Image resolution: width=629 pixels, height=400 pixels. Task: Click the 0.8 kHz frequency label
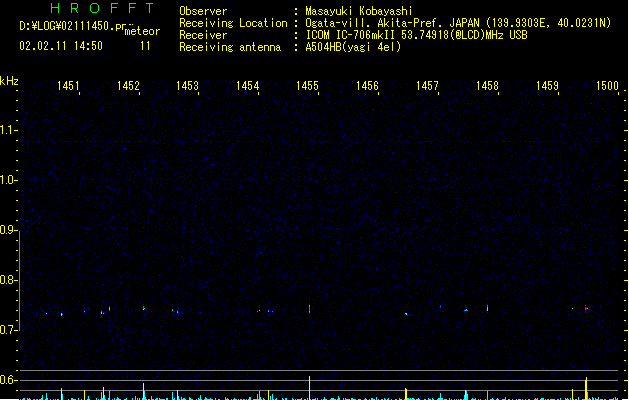click(7, 280)
